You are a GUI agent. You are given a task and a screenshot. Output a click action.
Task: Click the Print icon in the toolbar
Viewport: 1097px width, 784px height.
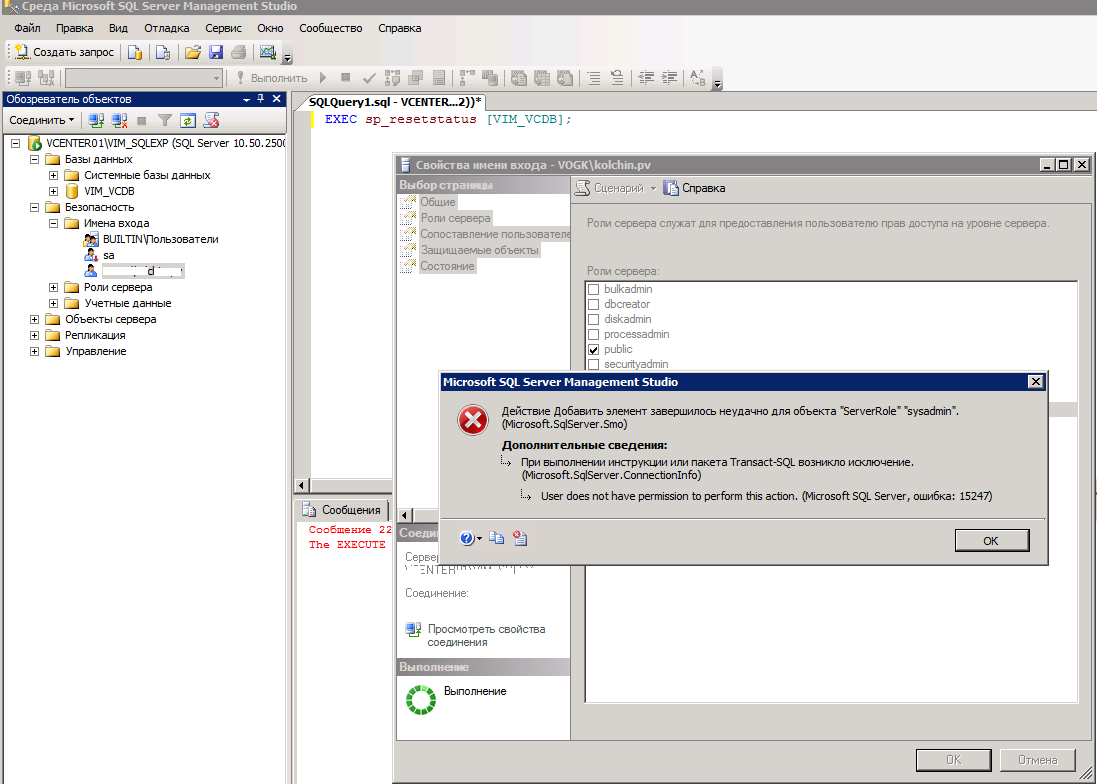[x=239, y=52]
